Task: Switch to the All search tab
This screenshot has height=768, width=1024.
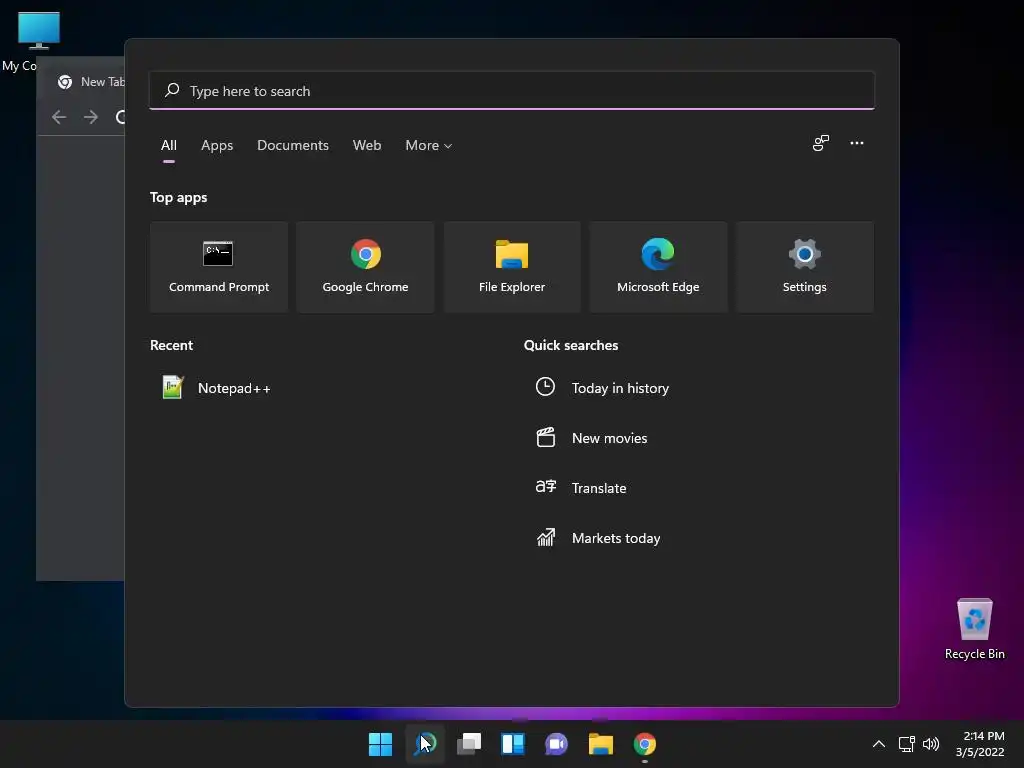Action: pyautogui.click(x=168, y=146)
